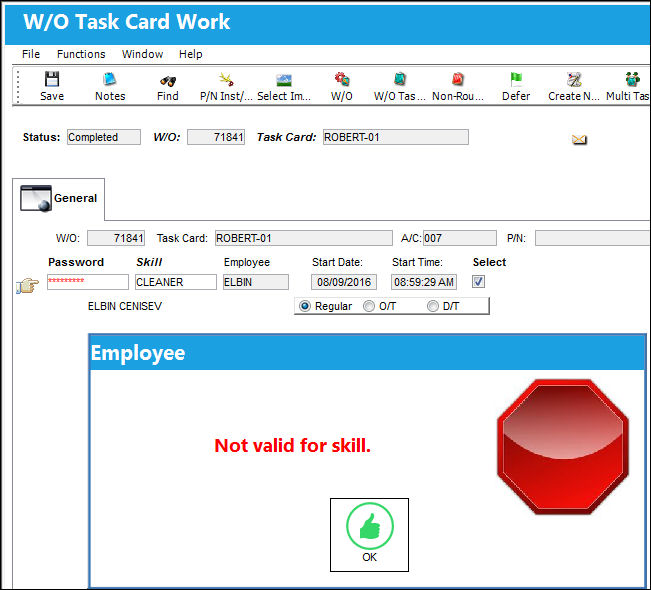This screenshot has width=651, height=590.
Task: Click the name text ELBIN CENISEV
Action: [x=125, y=306]
